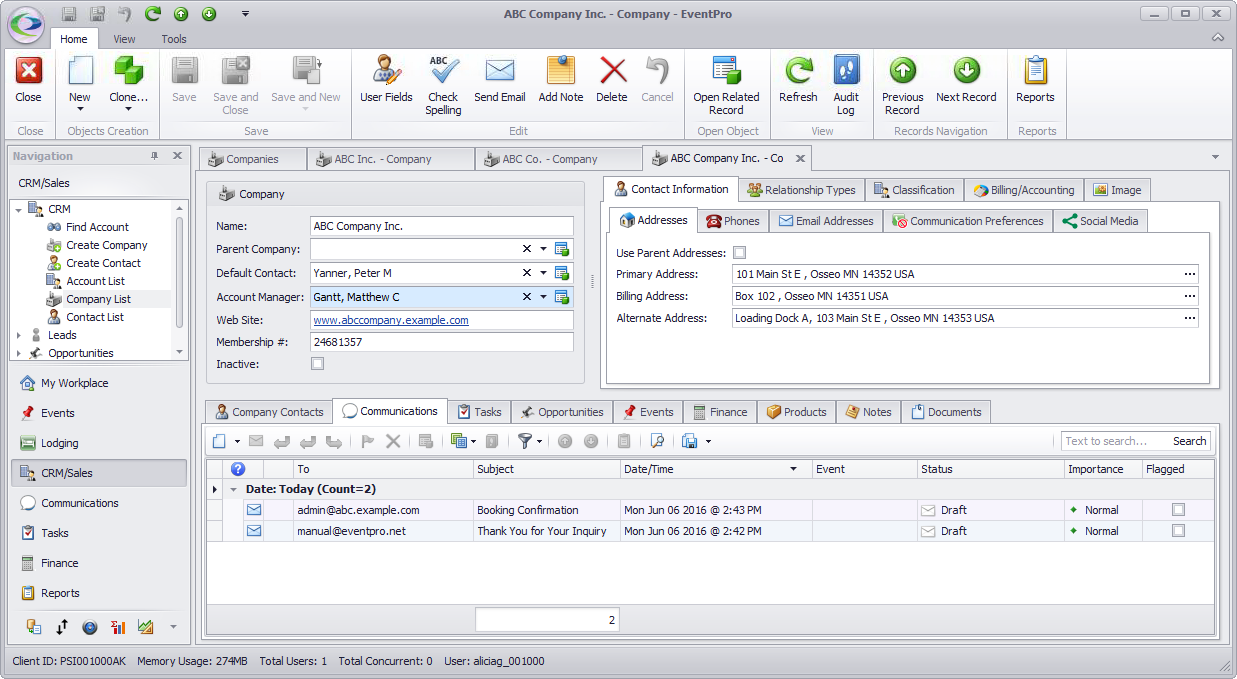Image resolution: width=1237 pixels, height=679 pixels.
Task: Click the Membership # field
Action: (x=441, y=342)
